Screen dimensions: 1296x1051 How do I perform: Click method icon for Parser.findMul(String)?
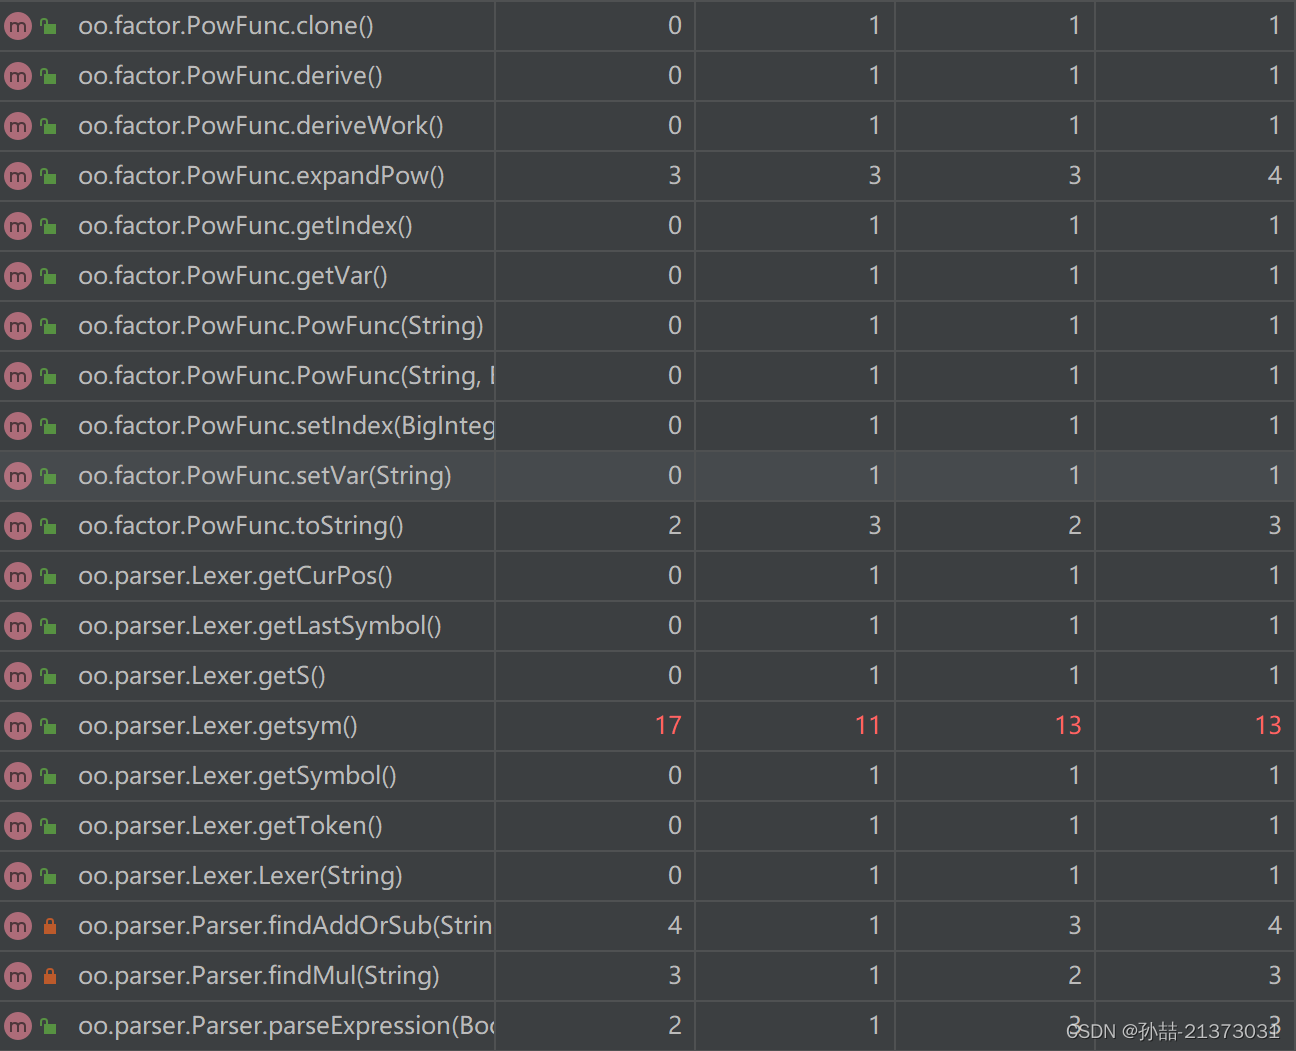pyautogui.click(x=18, y=976)
